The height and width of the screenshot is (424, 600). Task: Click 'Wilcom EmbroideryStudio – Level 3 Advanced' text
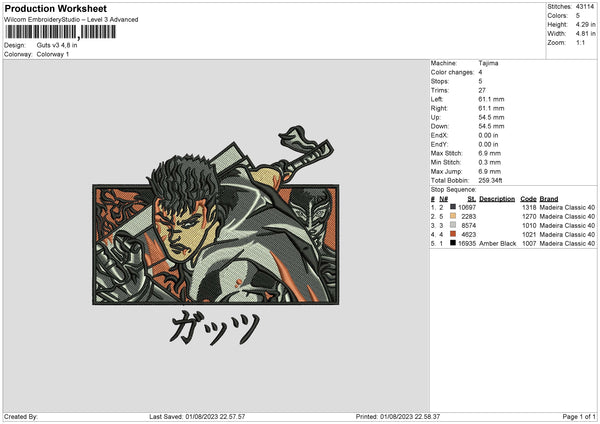coord(71,20)
